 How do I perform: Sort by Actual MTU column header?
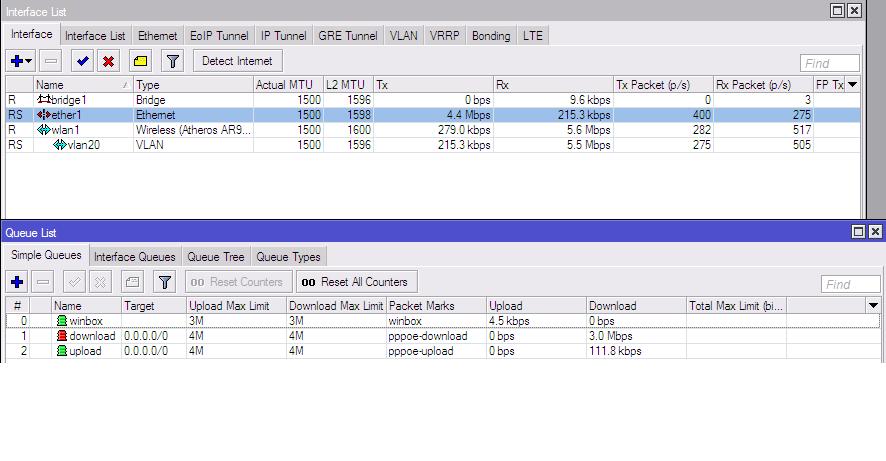point(288,85)
